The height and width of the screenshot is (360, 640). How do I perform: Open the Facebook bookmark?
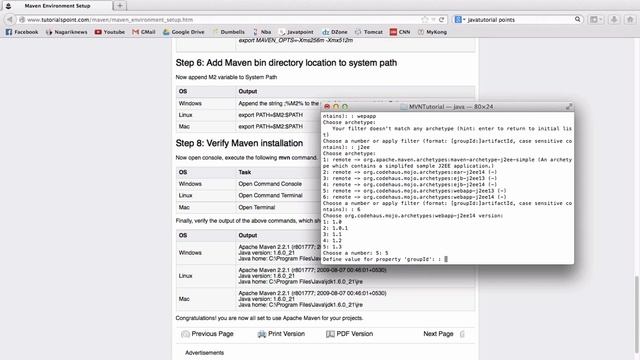click(22, 32)
